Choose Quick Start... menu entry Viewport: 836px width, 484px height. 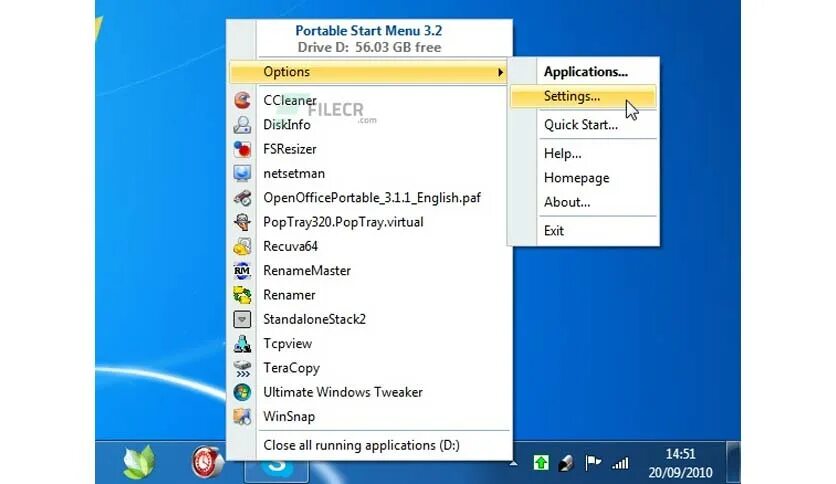(x=581, y=125)
